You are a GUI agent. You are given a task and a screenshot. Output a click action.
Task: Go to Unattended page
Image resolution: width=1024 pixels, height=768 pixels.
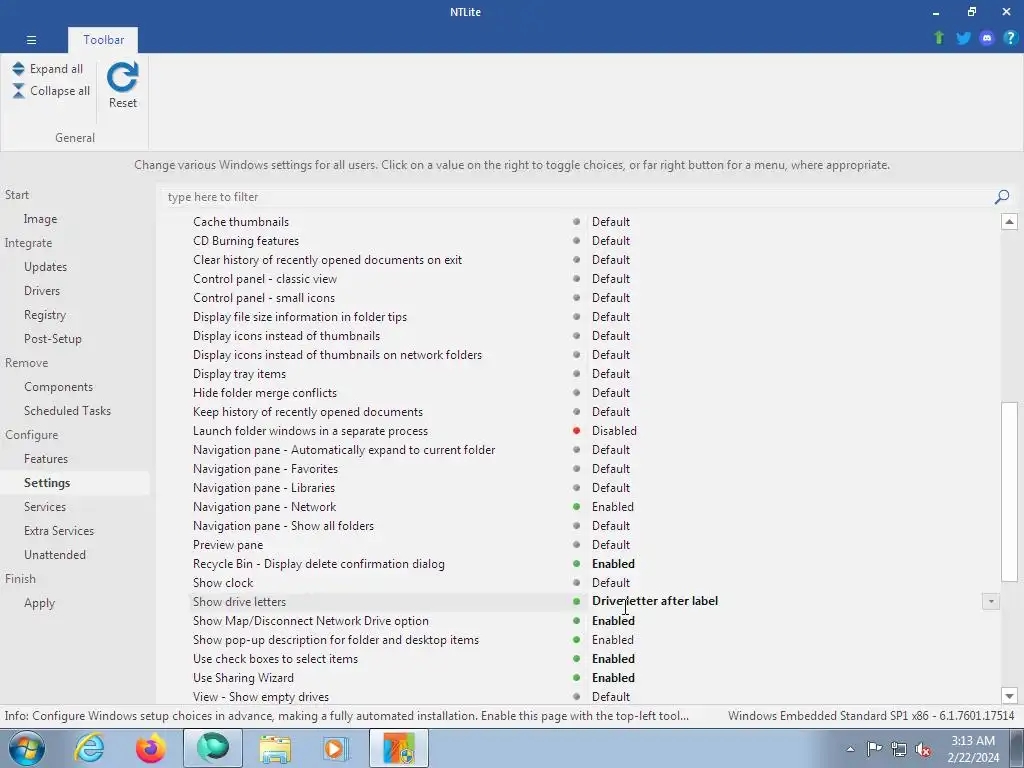[55, 554]
